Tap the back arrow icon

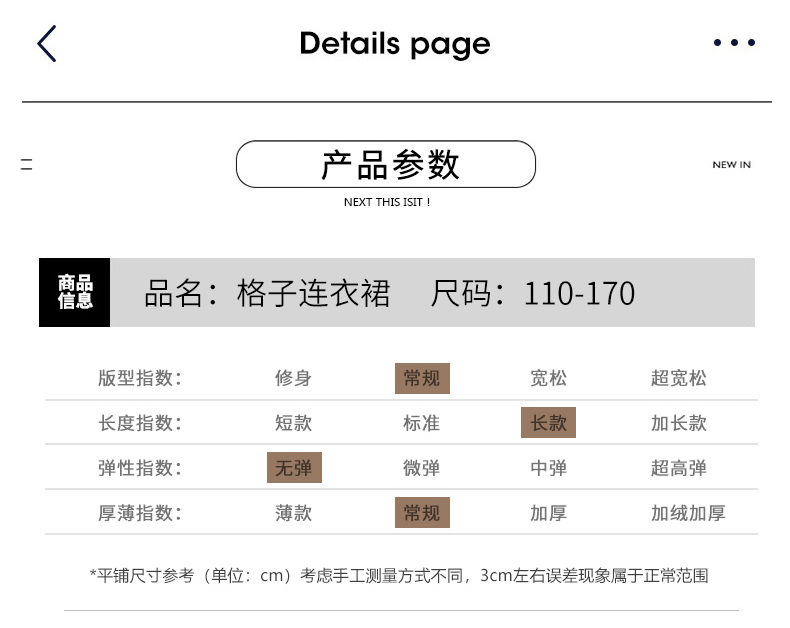tap(47, 43)
